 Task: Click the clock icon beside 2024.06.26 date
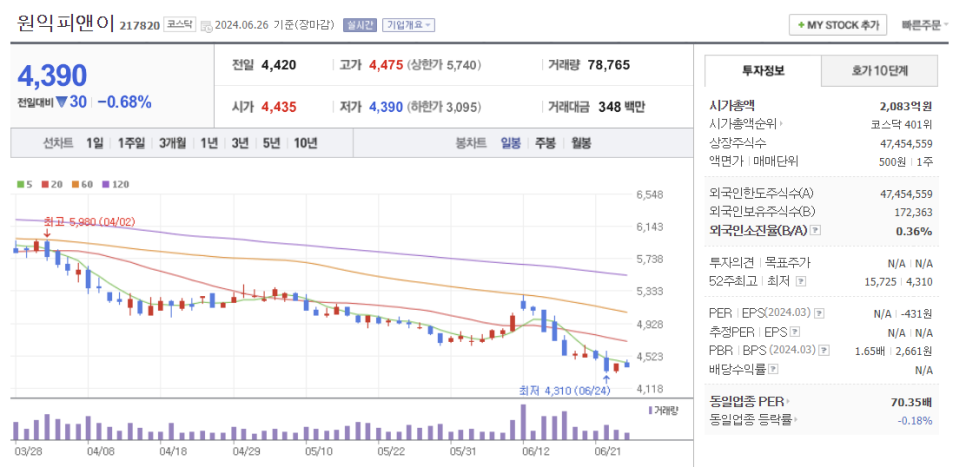pyautogui.click(x=207, y=26)
